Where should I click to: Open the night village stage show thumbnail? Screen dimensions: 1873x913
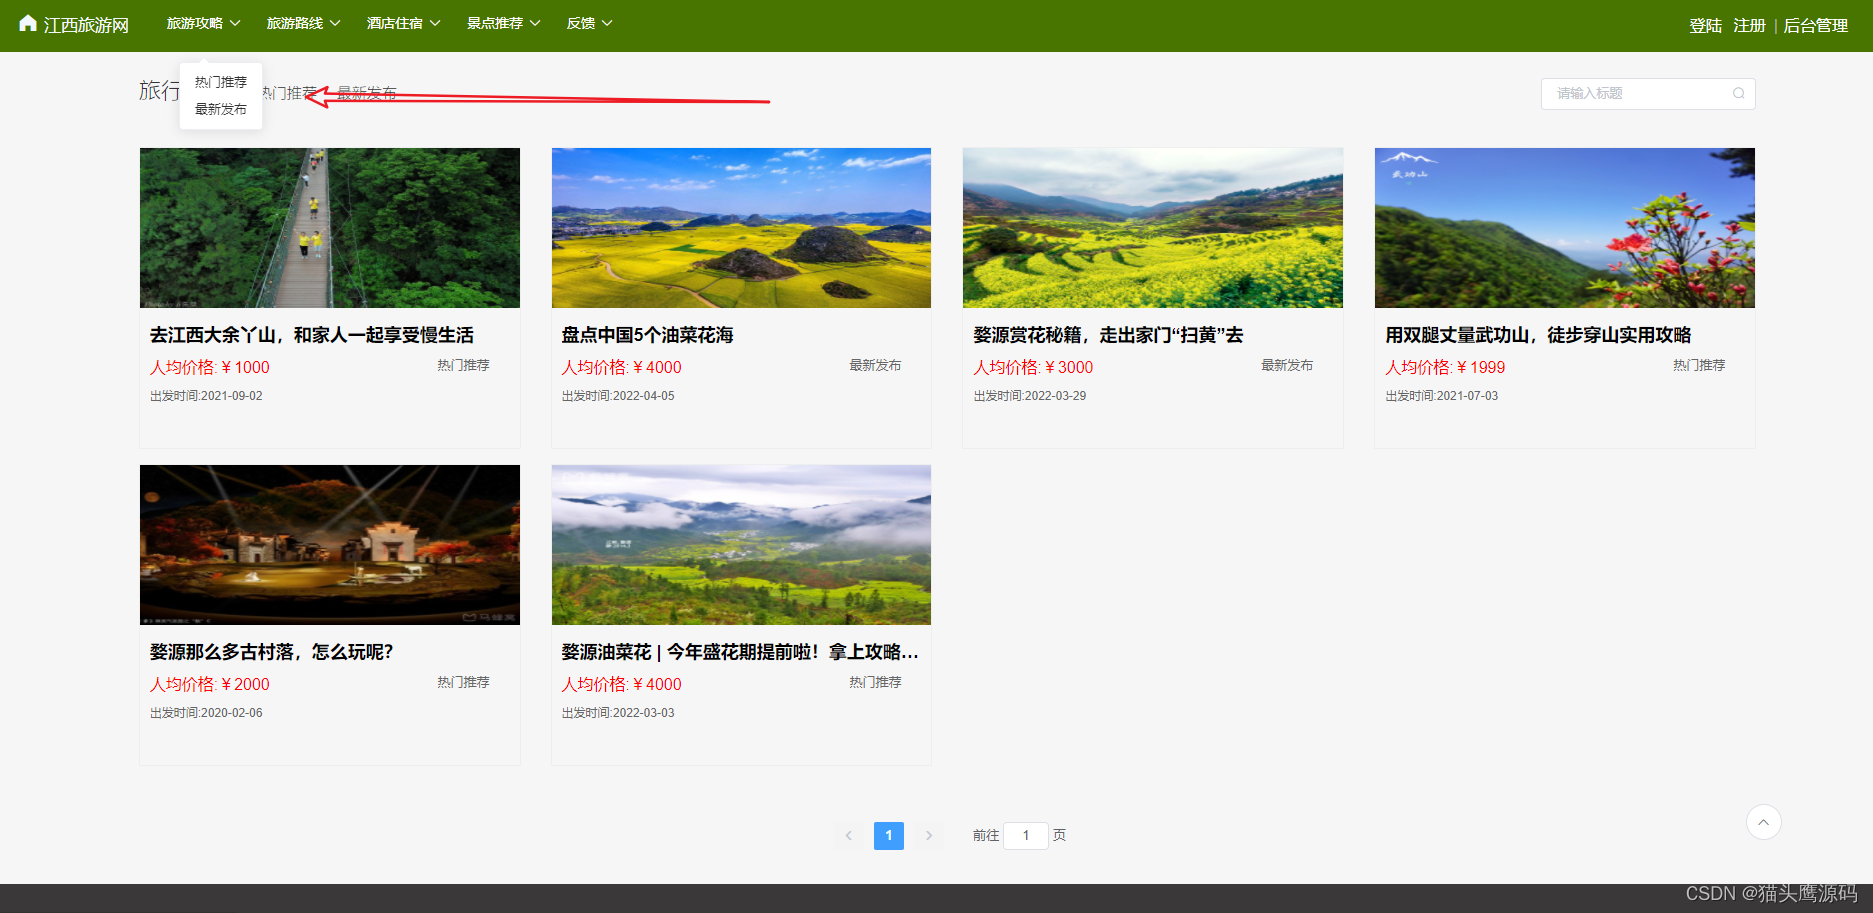330,545
